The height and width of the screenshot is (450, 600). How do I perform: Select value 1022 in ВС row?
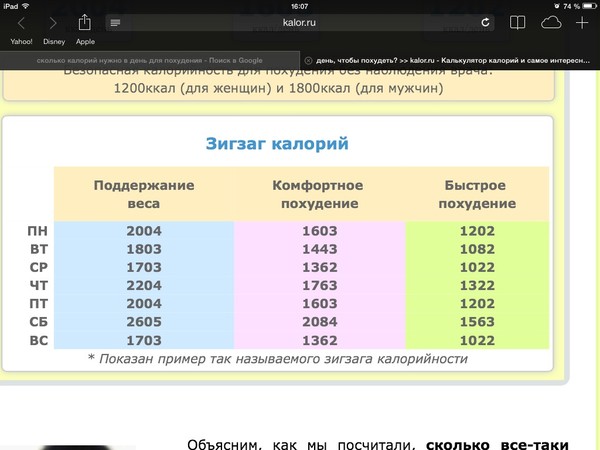(477, 340)
